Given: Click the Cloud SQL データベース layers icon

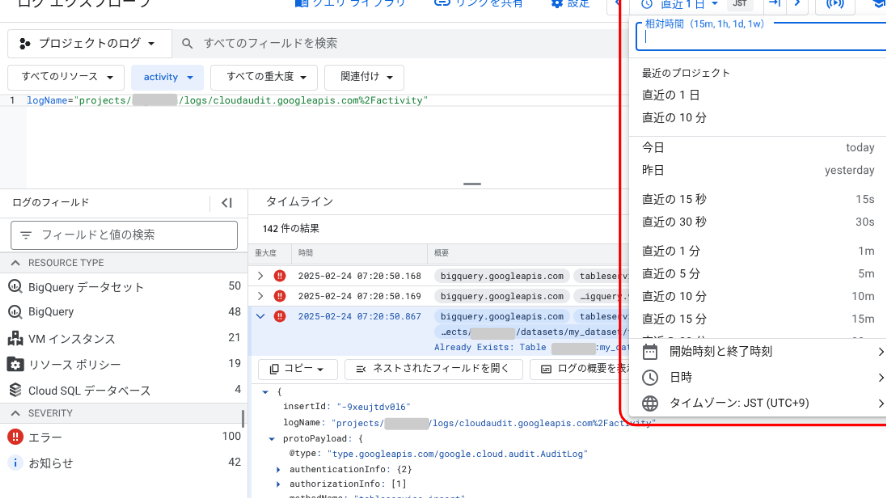Looking at the screenshot, I should tap(15, 390).
